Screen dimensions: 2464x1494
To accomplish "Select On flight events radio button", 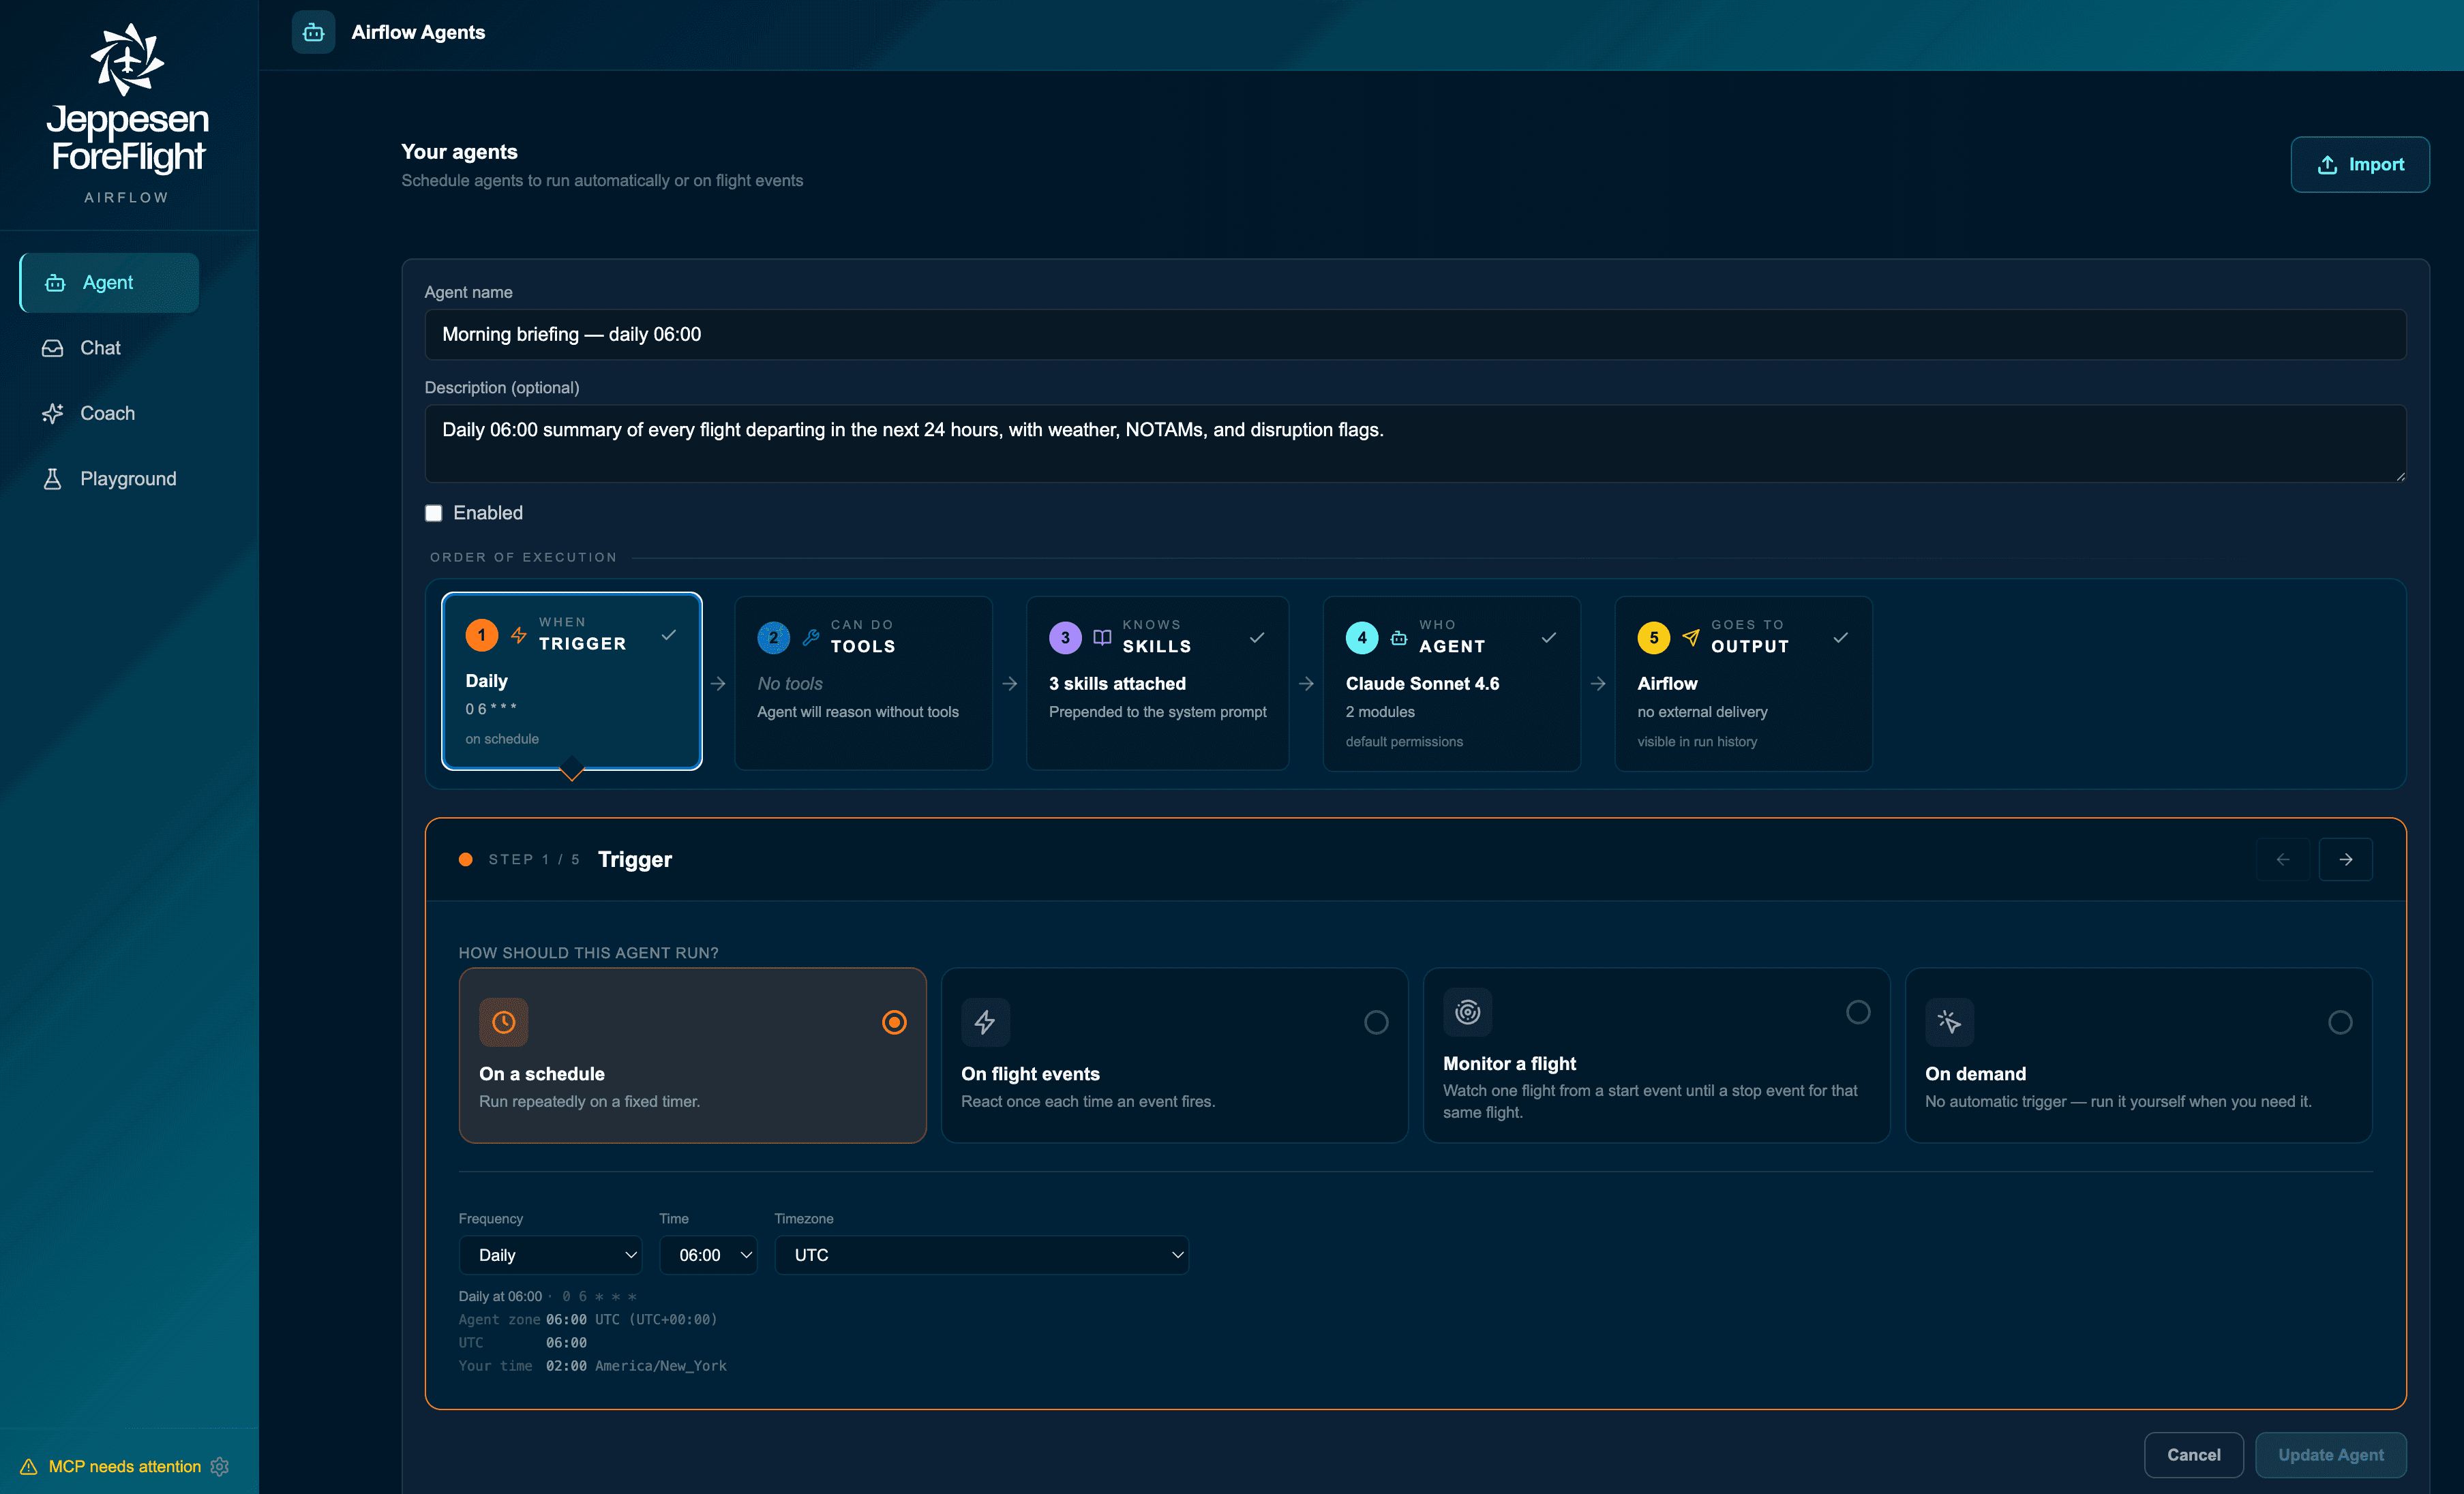I will (1376, 1022).
